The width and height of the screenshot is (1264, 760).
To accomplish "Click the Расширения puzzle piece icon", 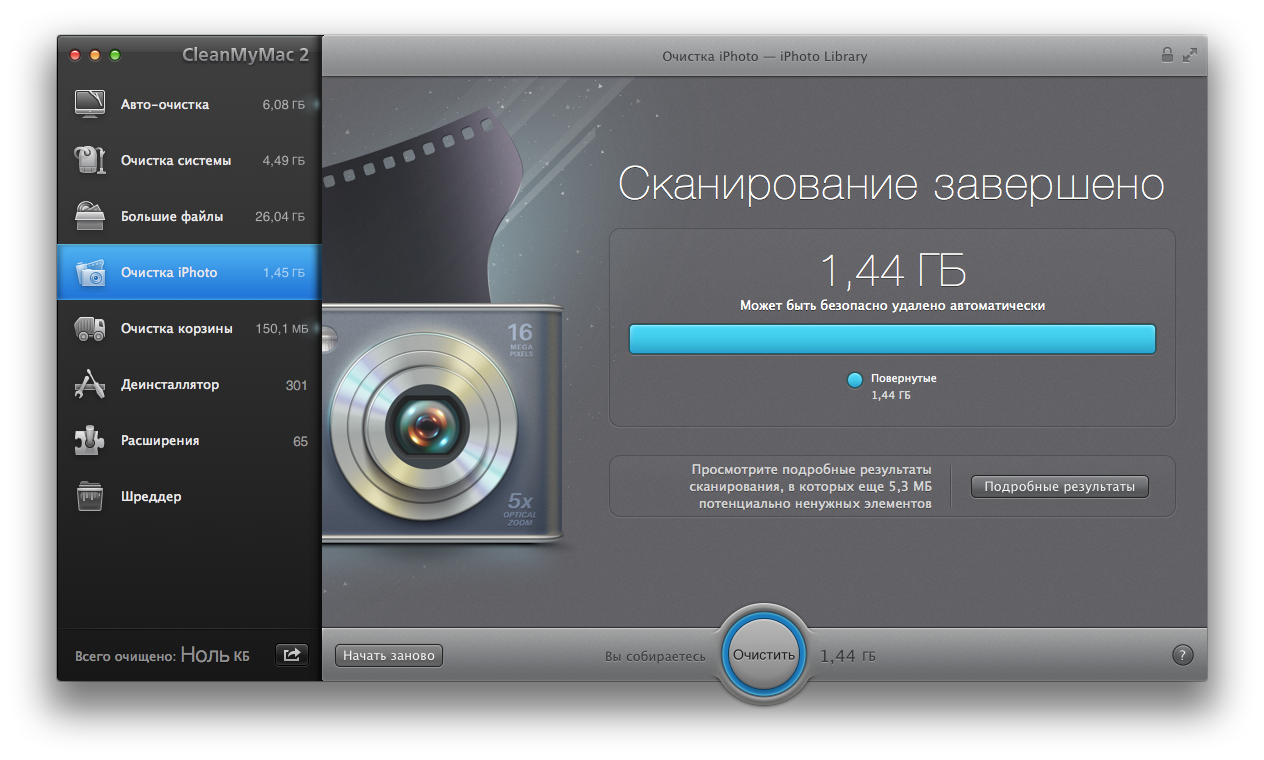I will (90, 440).
